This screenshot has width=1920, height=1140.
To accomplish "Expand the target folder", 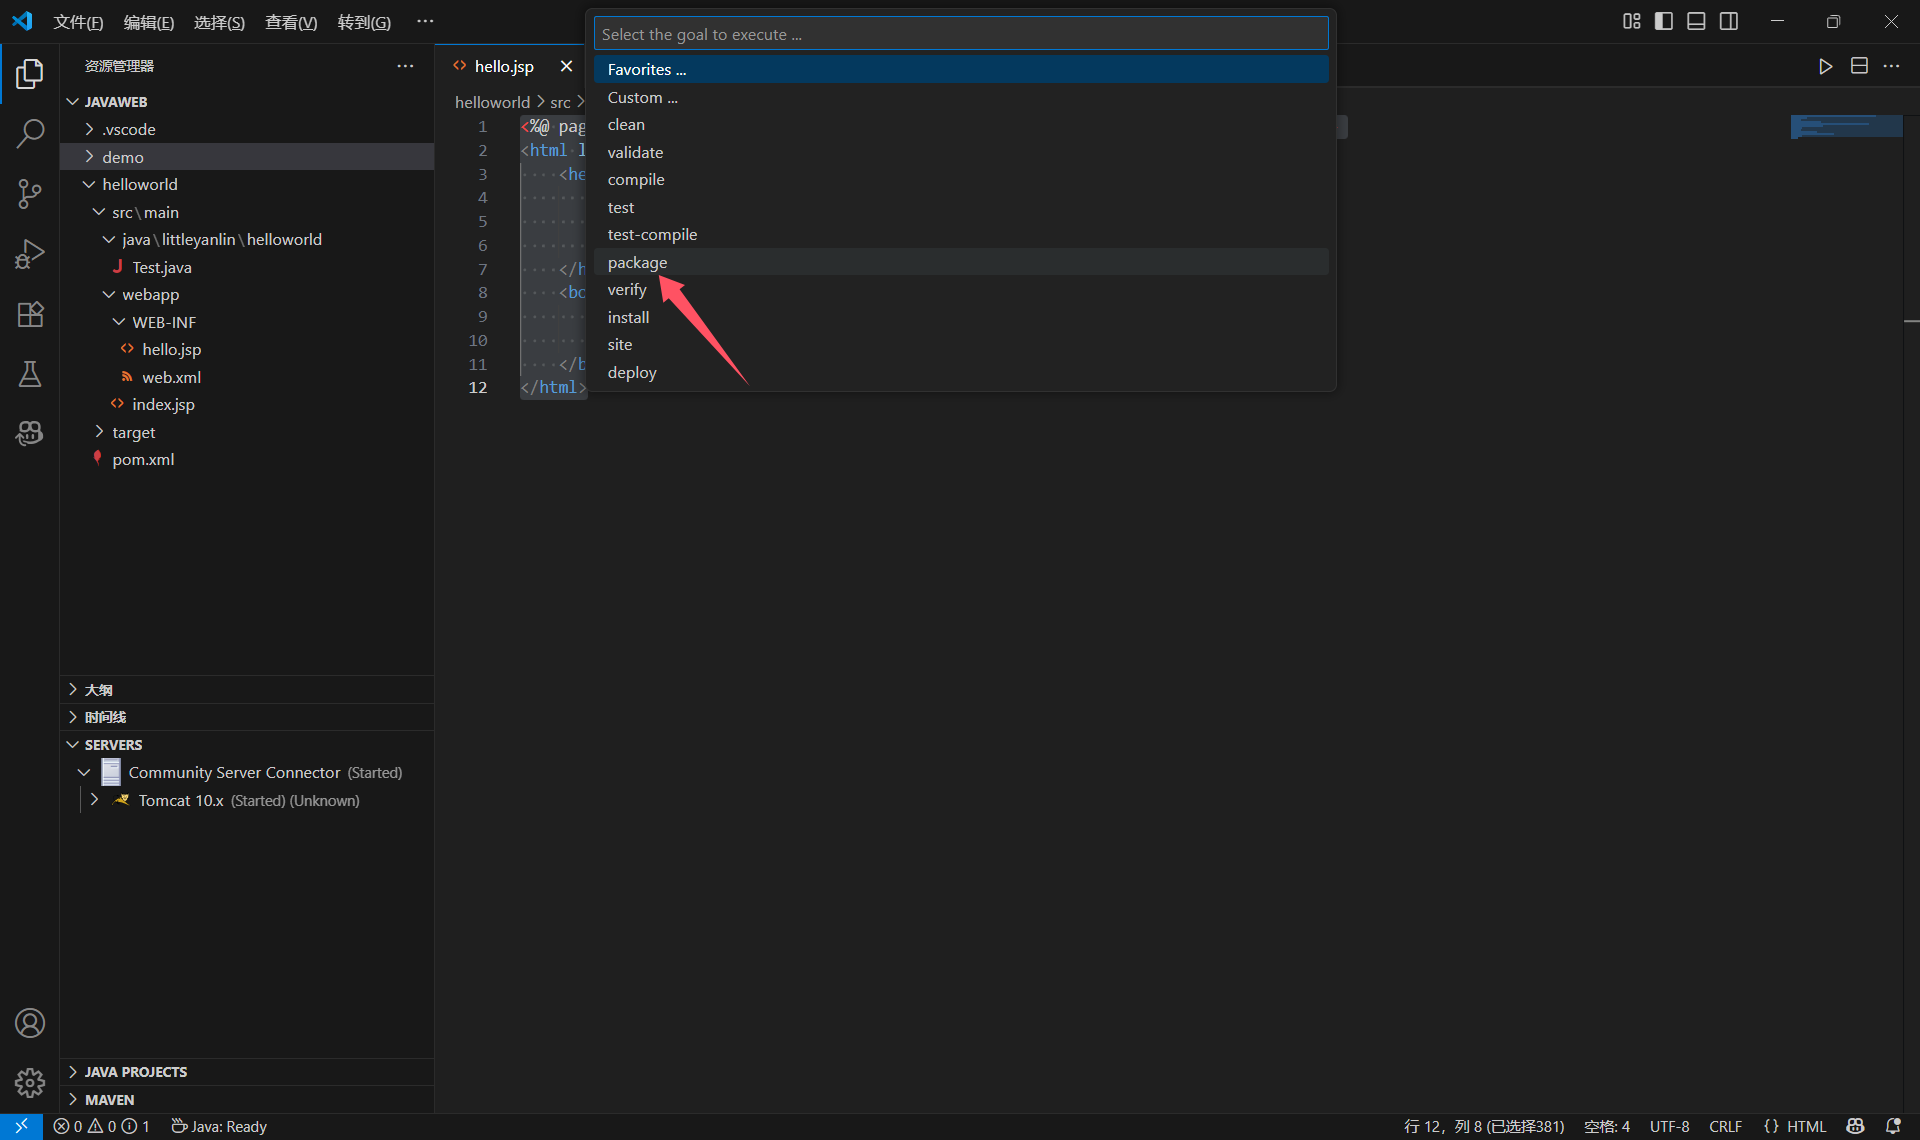I will pyautogui.click(x=133, y=432).
